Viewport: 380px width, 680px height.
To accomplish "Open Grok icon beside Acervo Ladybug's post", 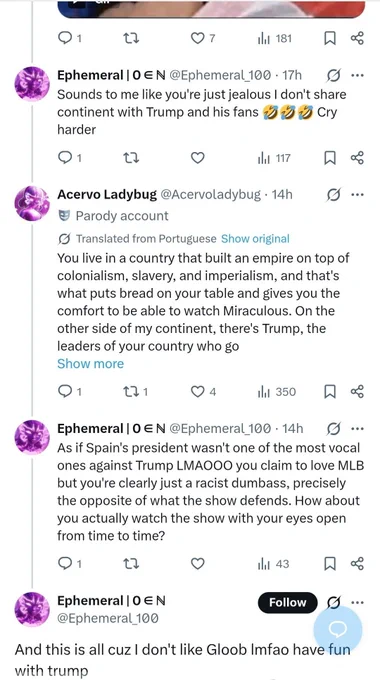I will click(x=333, y=196).
